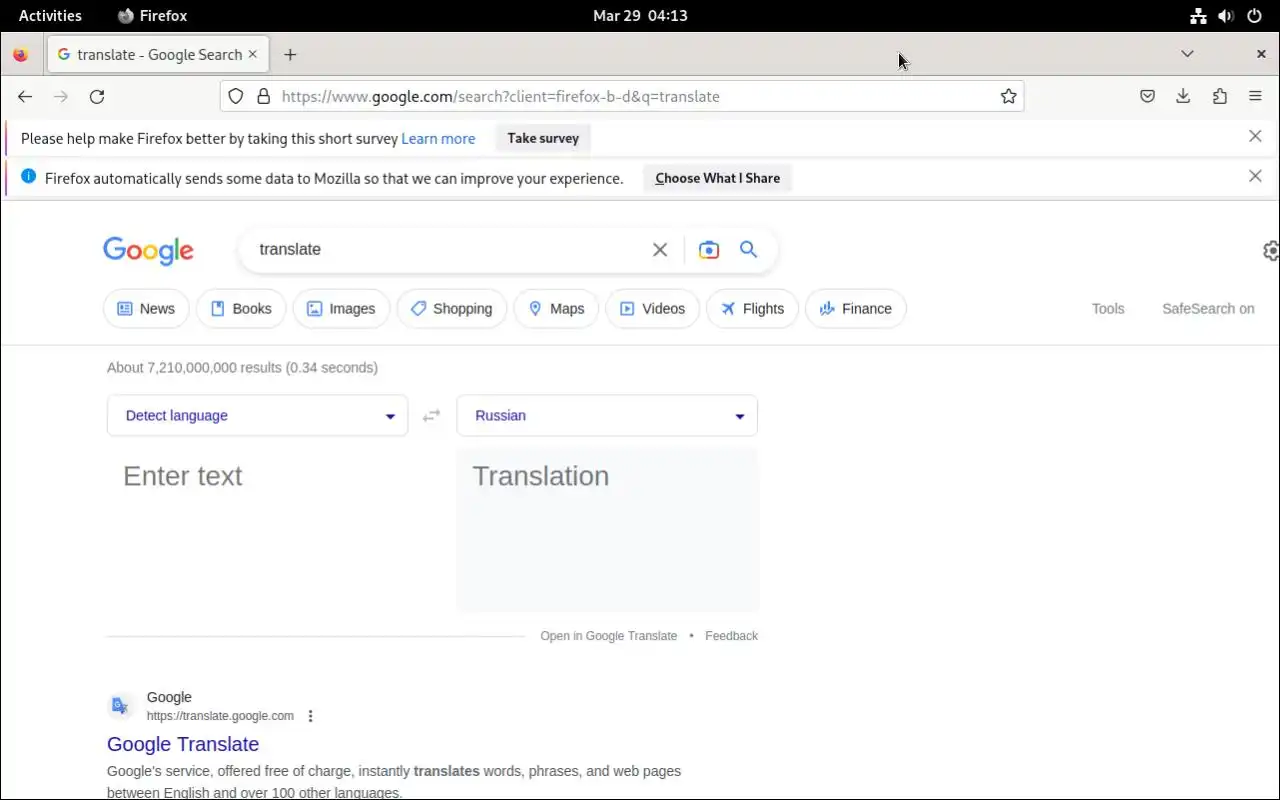
Task: Open the search Tools options
Action: point(1108,309)
